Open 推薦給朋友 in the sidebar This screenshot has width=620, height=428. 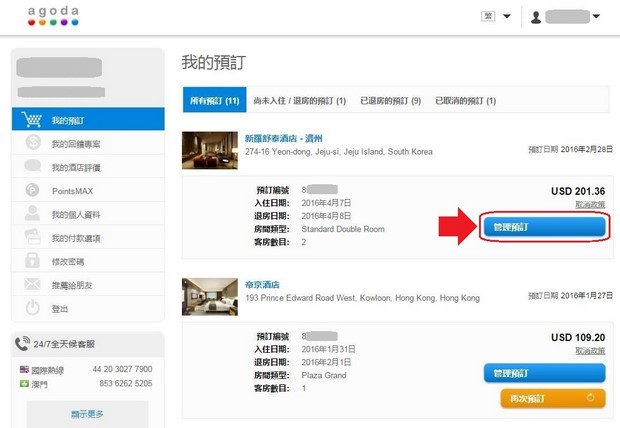(x=88, y=284)
